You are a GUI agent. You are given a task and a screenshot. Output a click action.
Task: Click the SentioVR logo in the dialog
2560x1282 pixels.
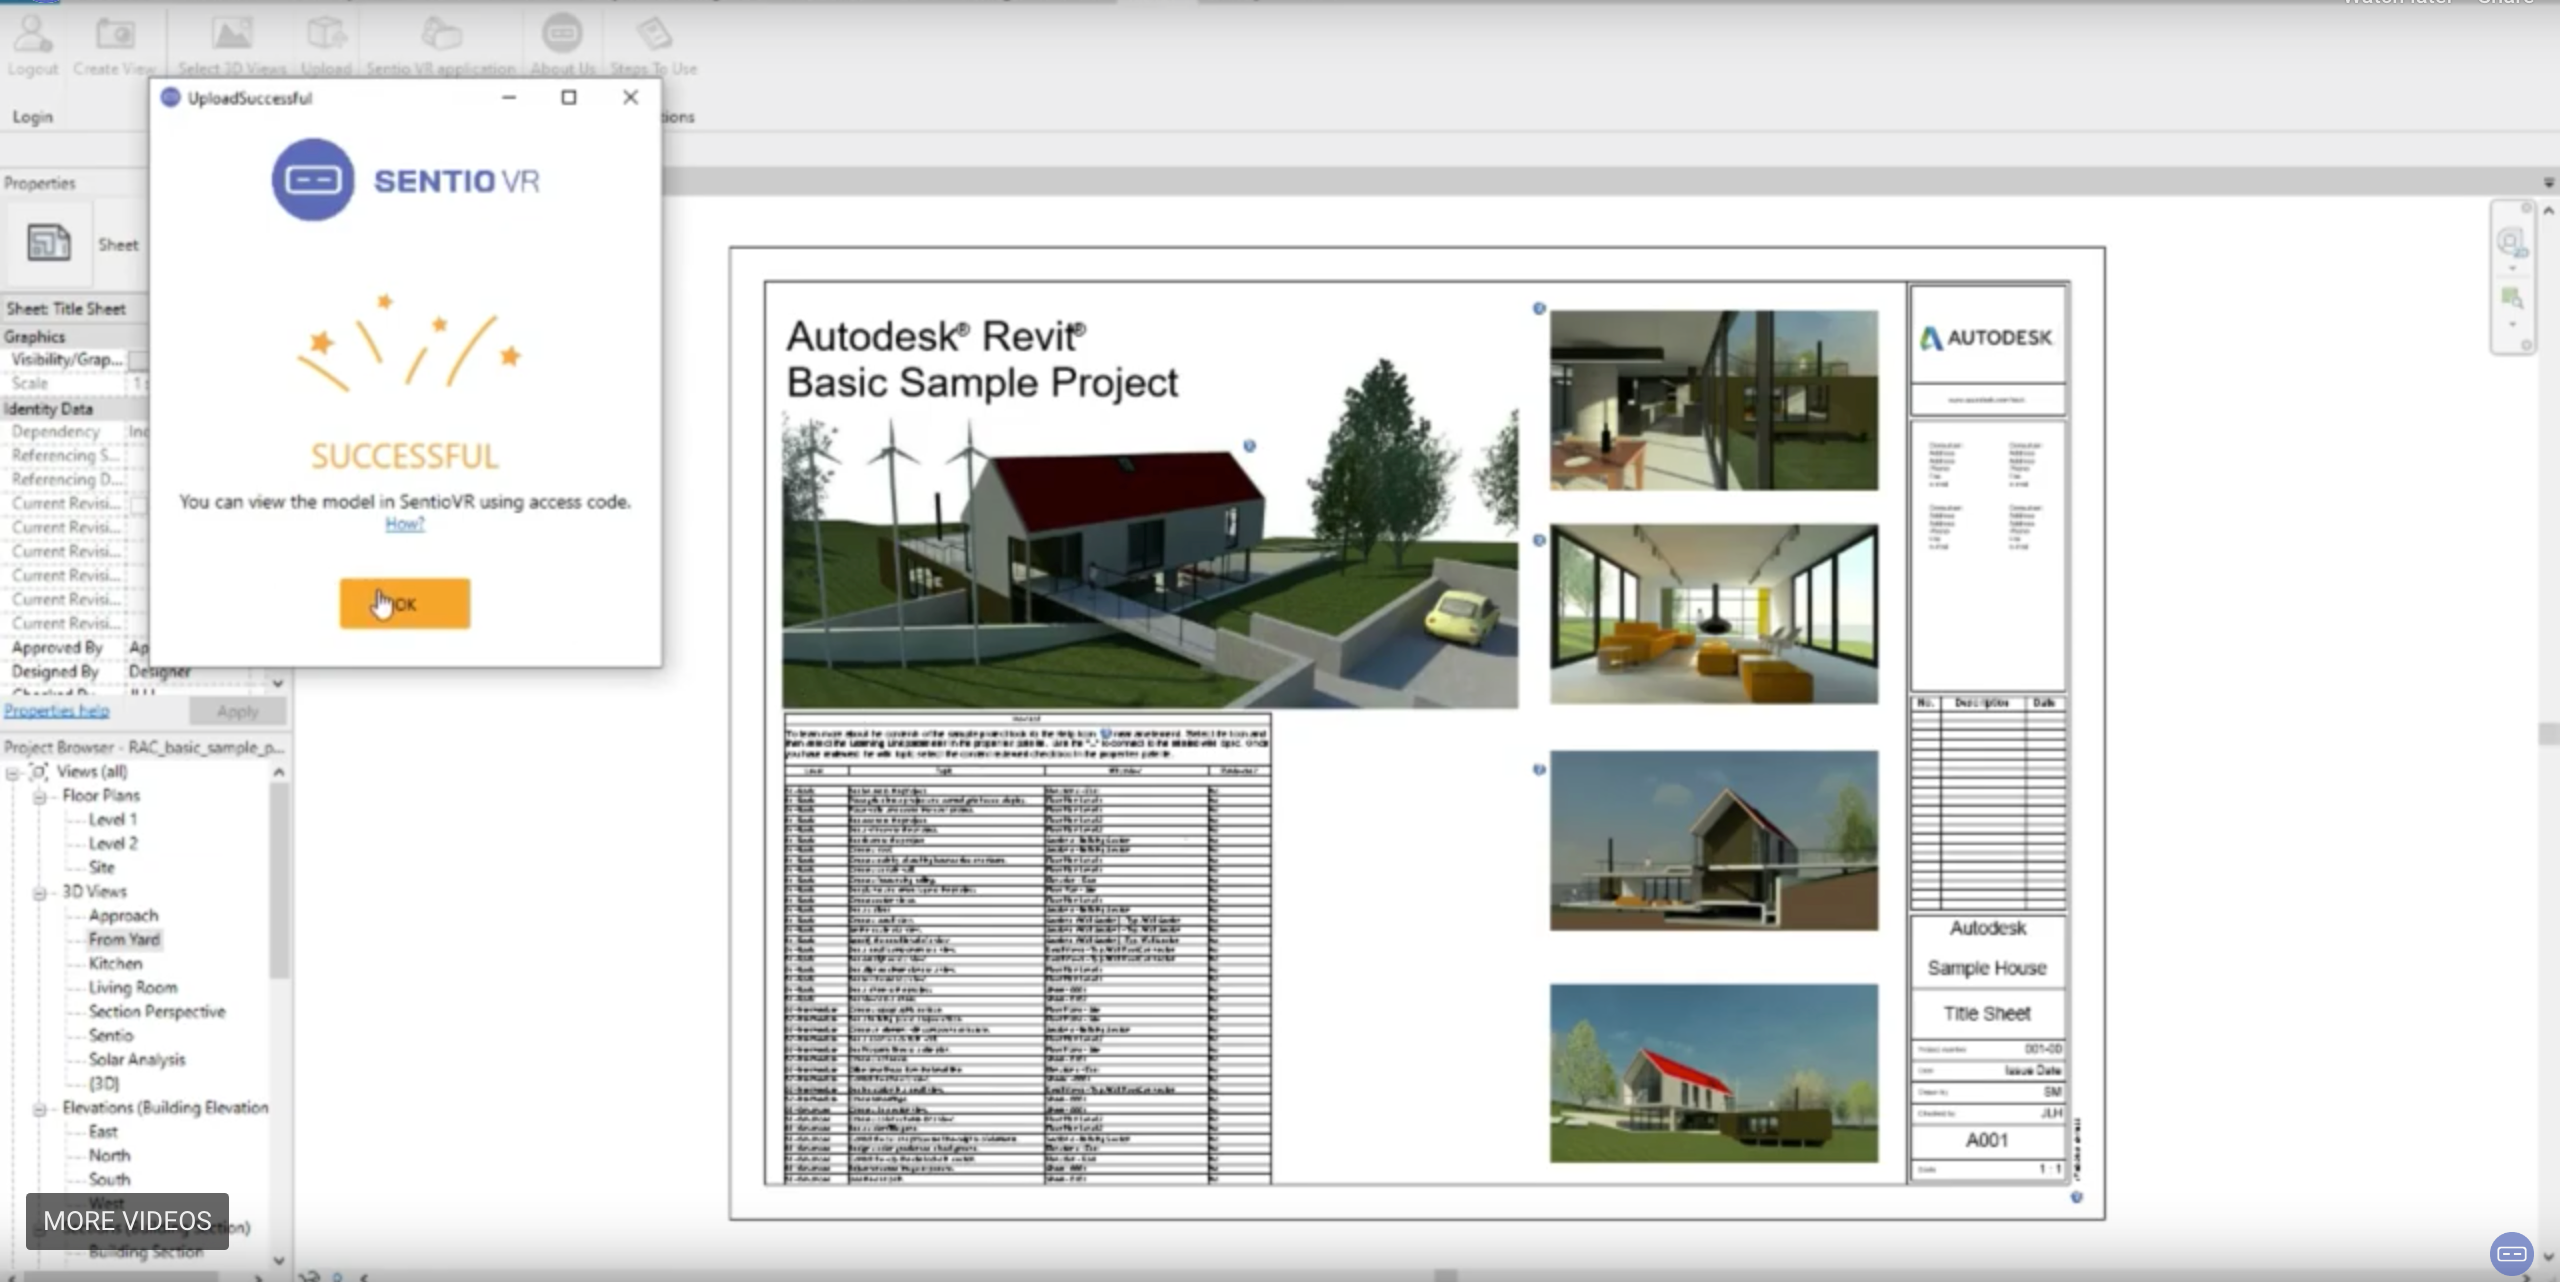pyautogui.click(x=405, y=180)
